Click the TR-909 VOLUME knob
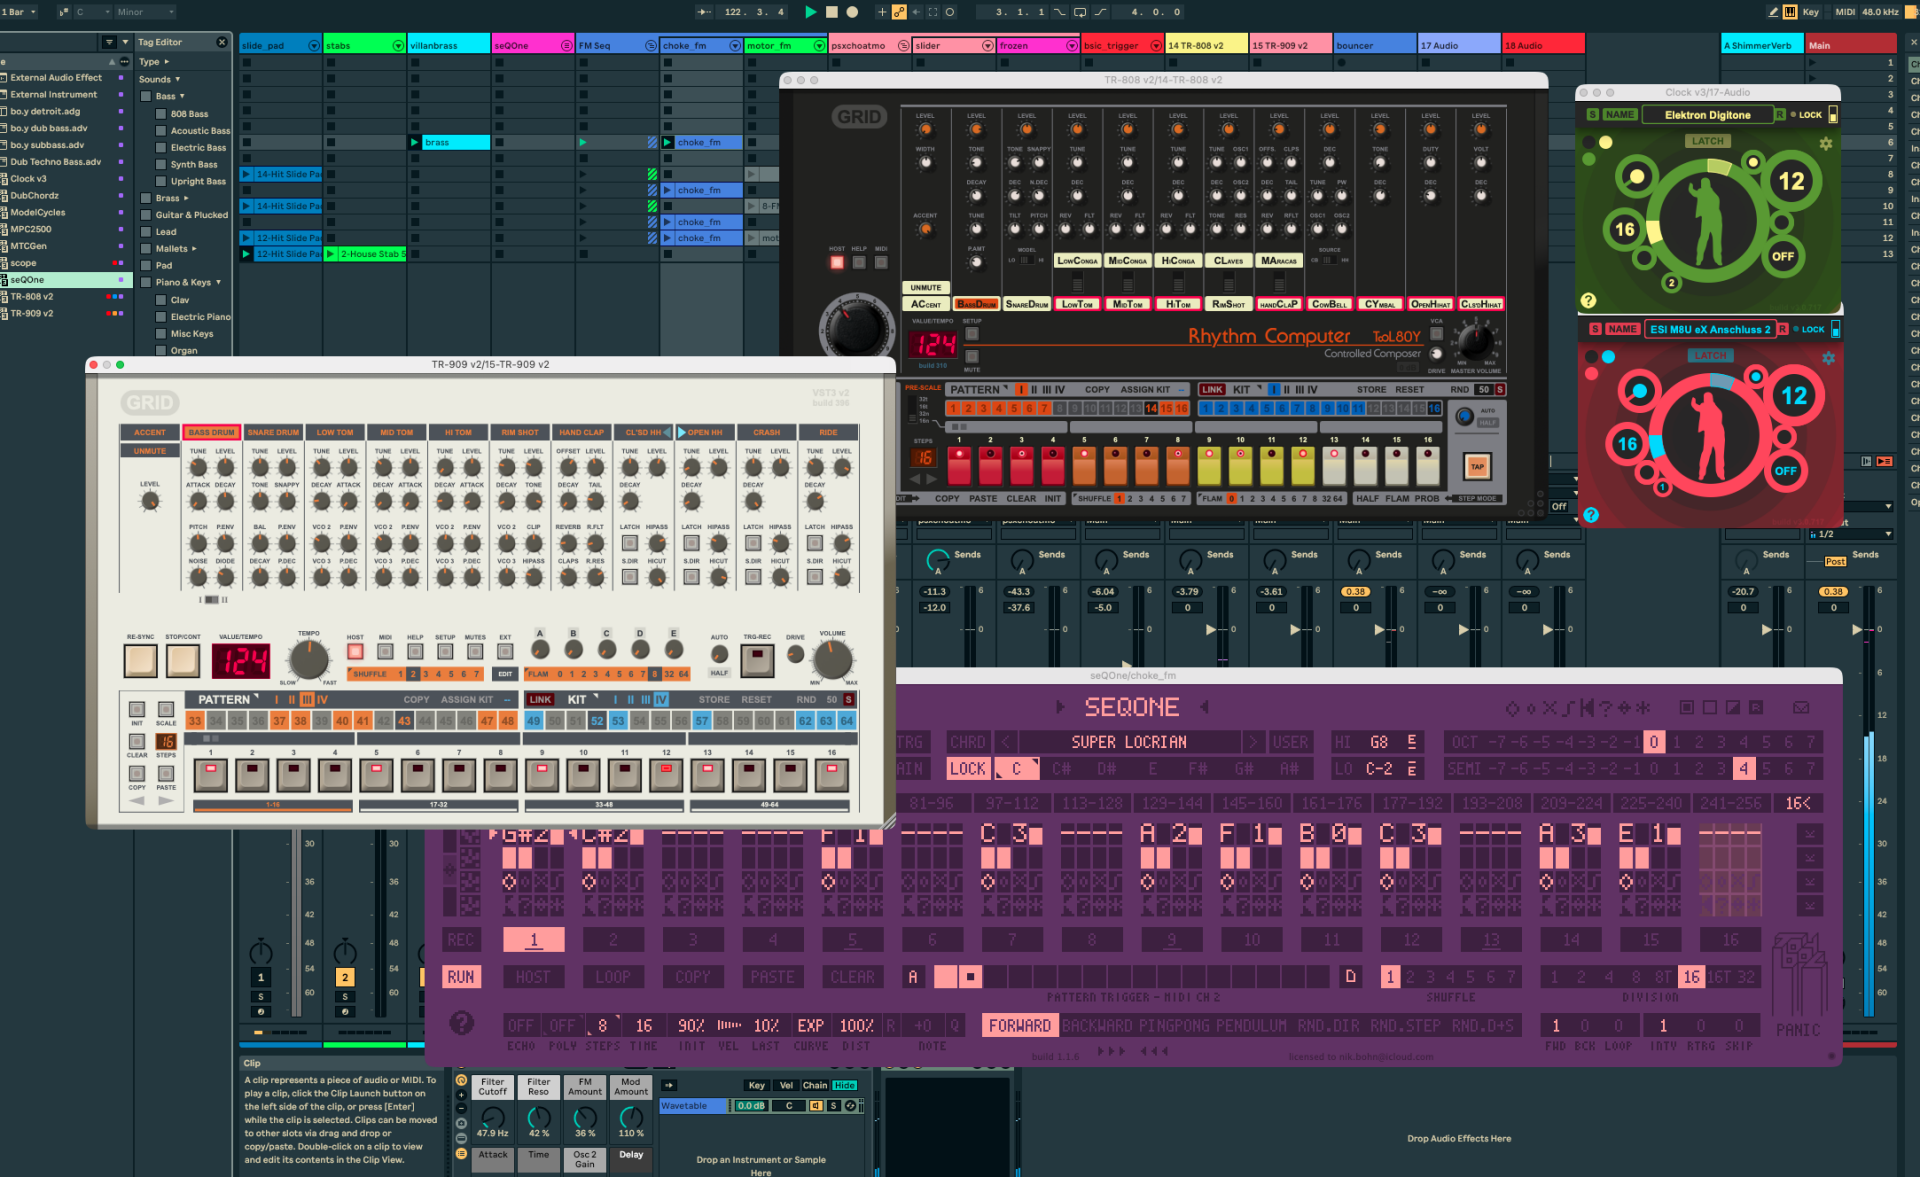Screen dimensions: 1920x1177 pos(832,660)
